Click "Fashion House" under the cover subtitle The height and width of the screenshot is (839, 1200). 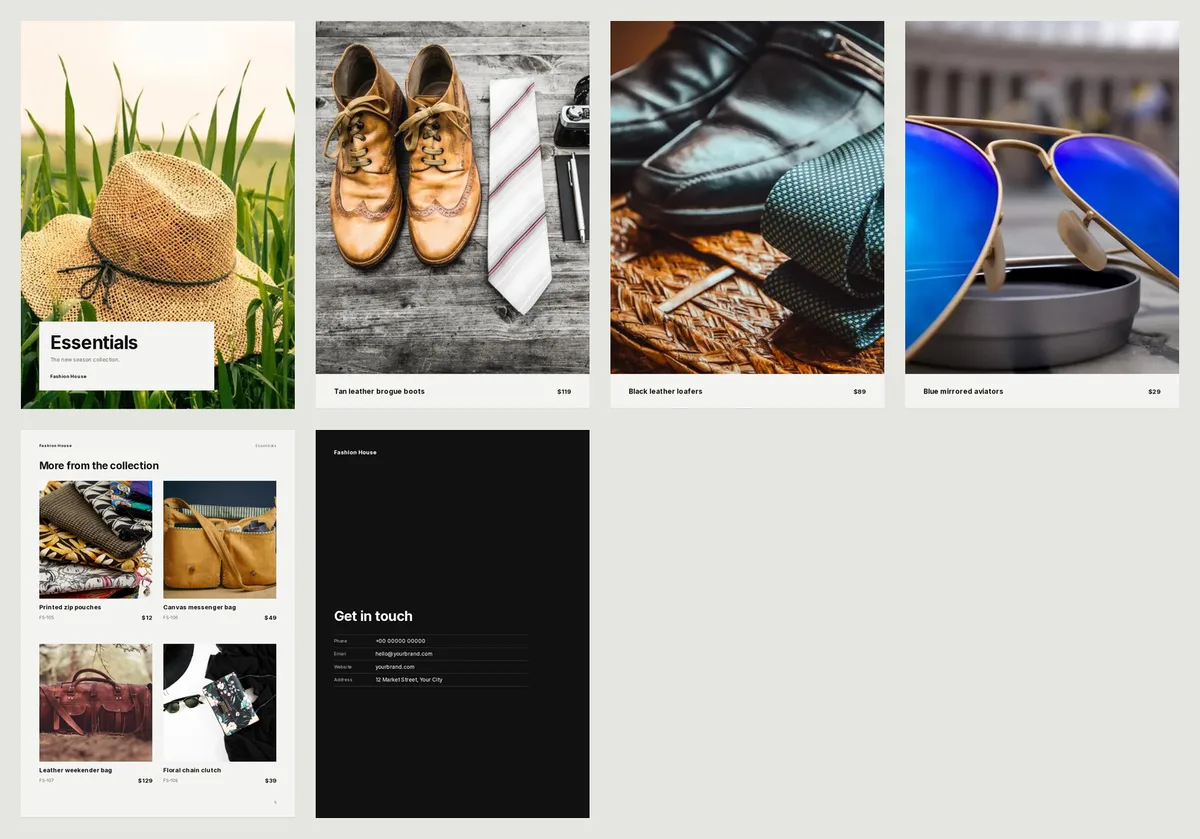68,377
